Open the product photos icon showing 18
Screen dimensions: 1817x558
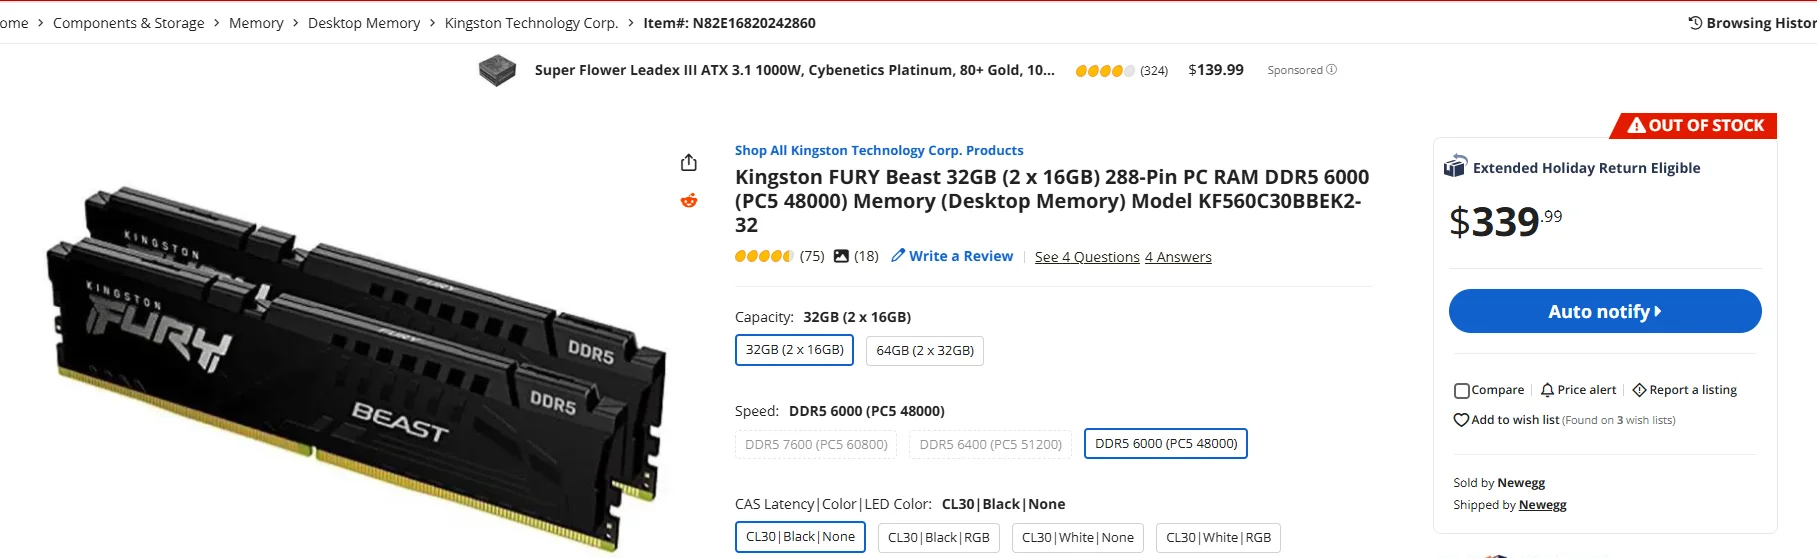(841, 256)
